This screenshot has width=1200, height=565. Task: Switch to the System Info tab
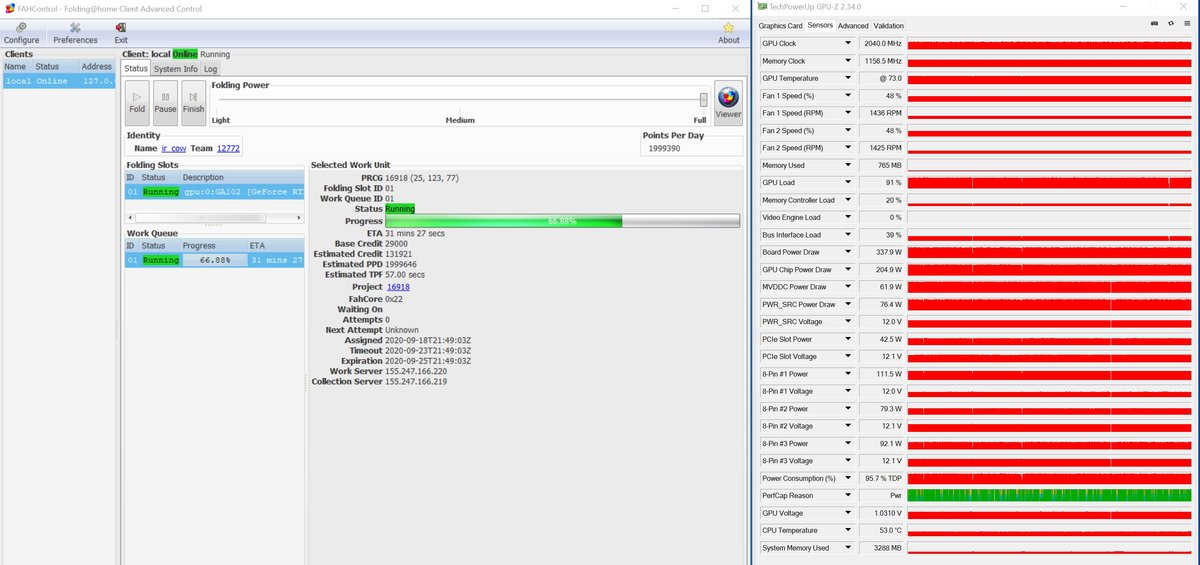pyautogui.click(x=176, y=69)
